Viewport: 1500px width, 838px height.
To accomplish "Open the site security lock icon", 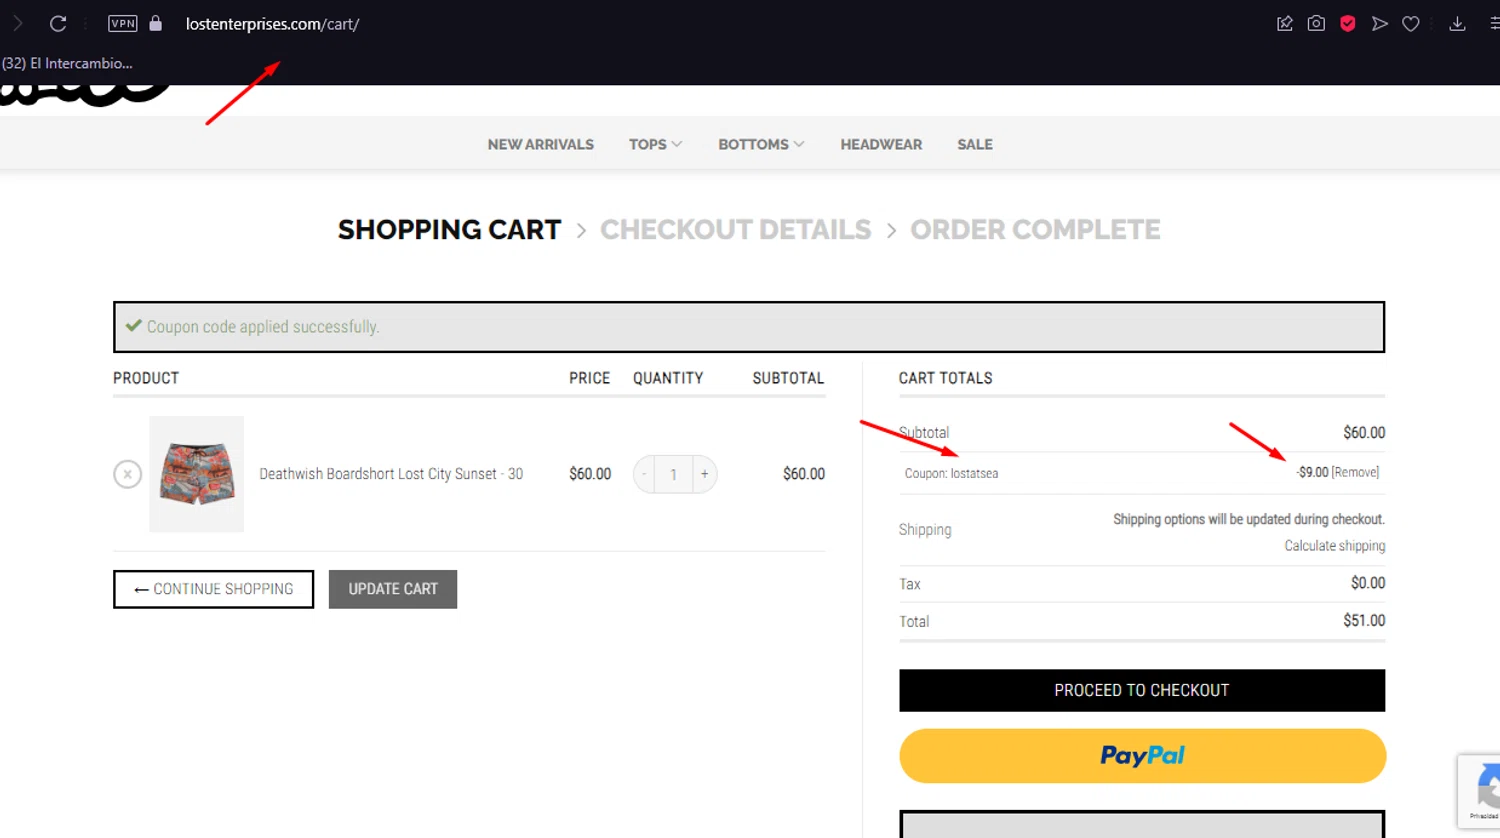I will [155, 23].
